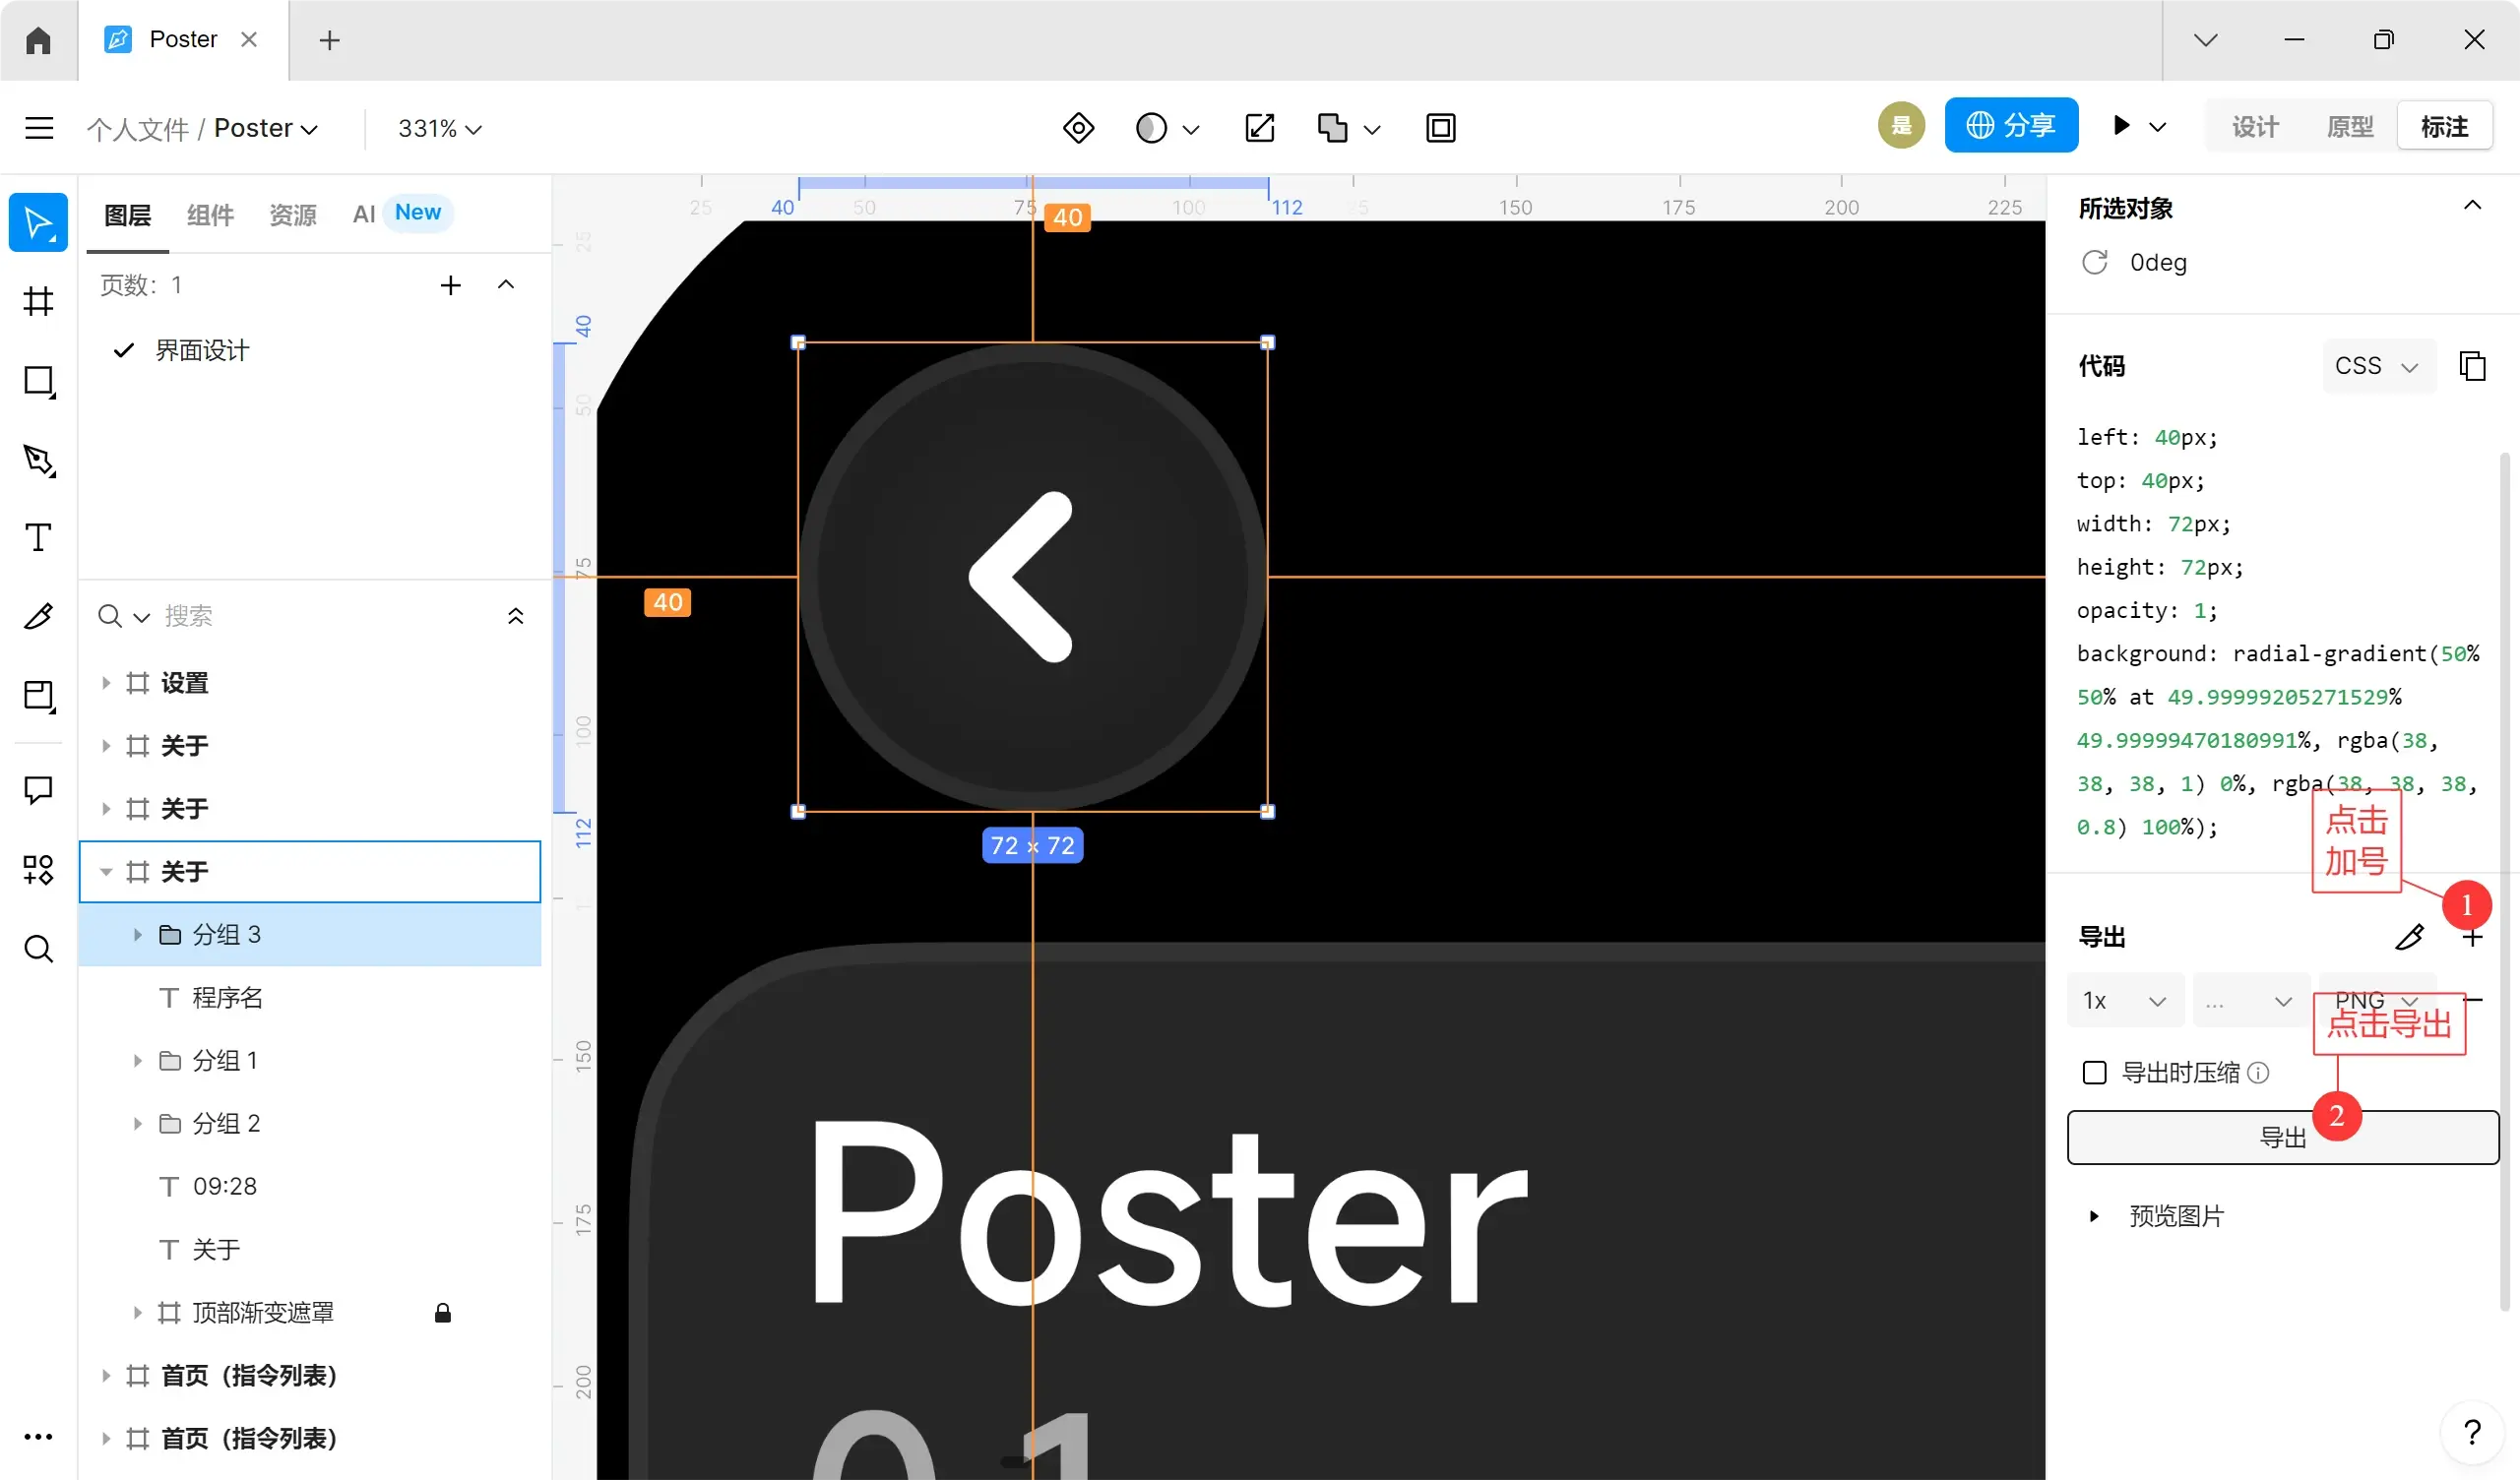Switch to the 设计 mode tab
Image resolution: width=2520 pixels, height=1480 pixels.
pos(2255,127)
